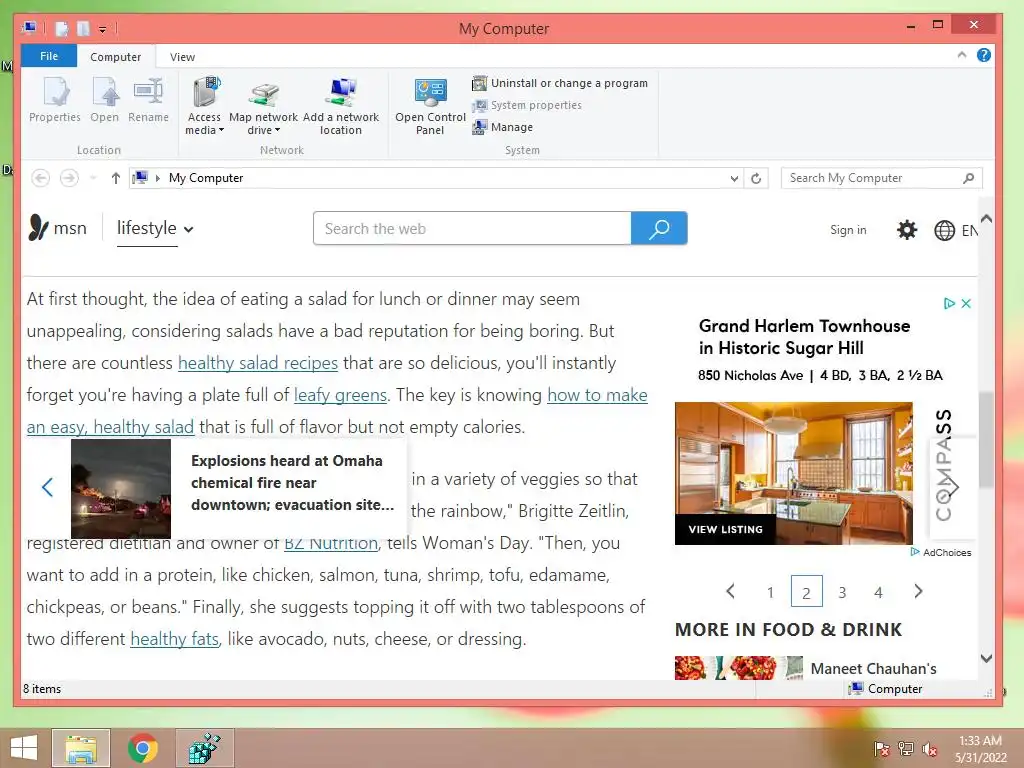Click the Action Center flag icon

point(882,749)
